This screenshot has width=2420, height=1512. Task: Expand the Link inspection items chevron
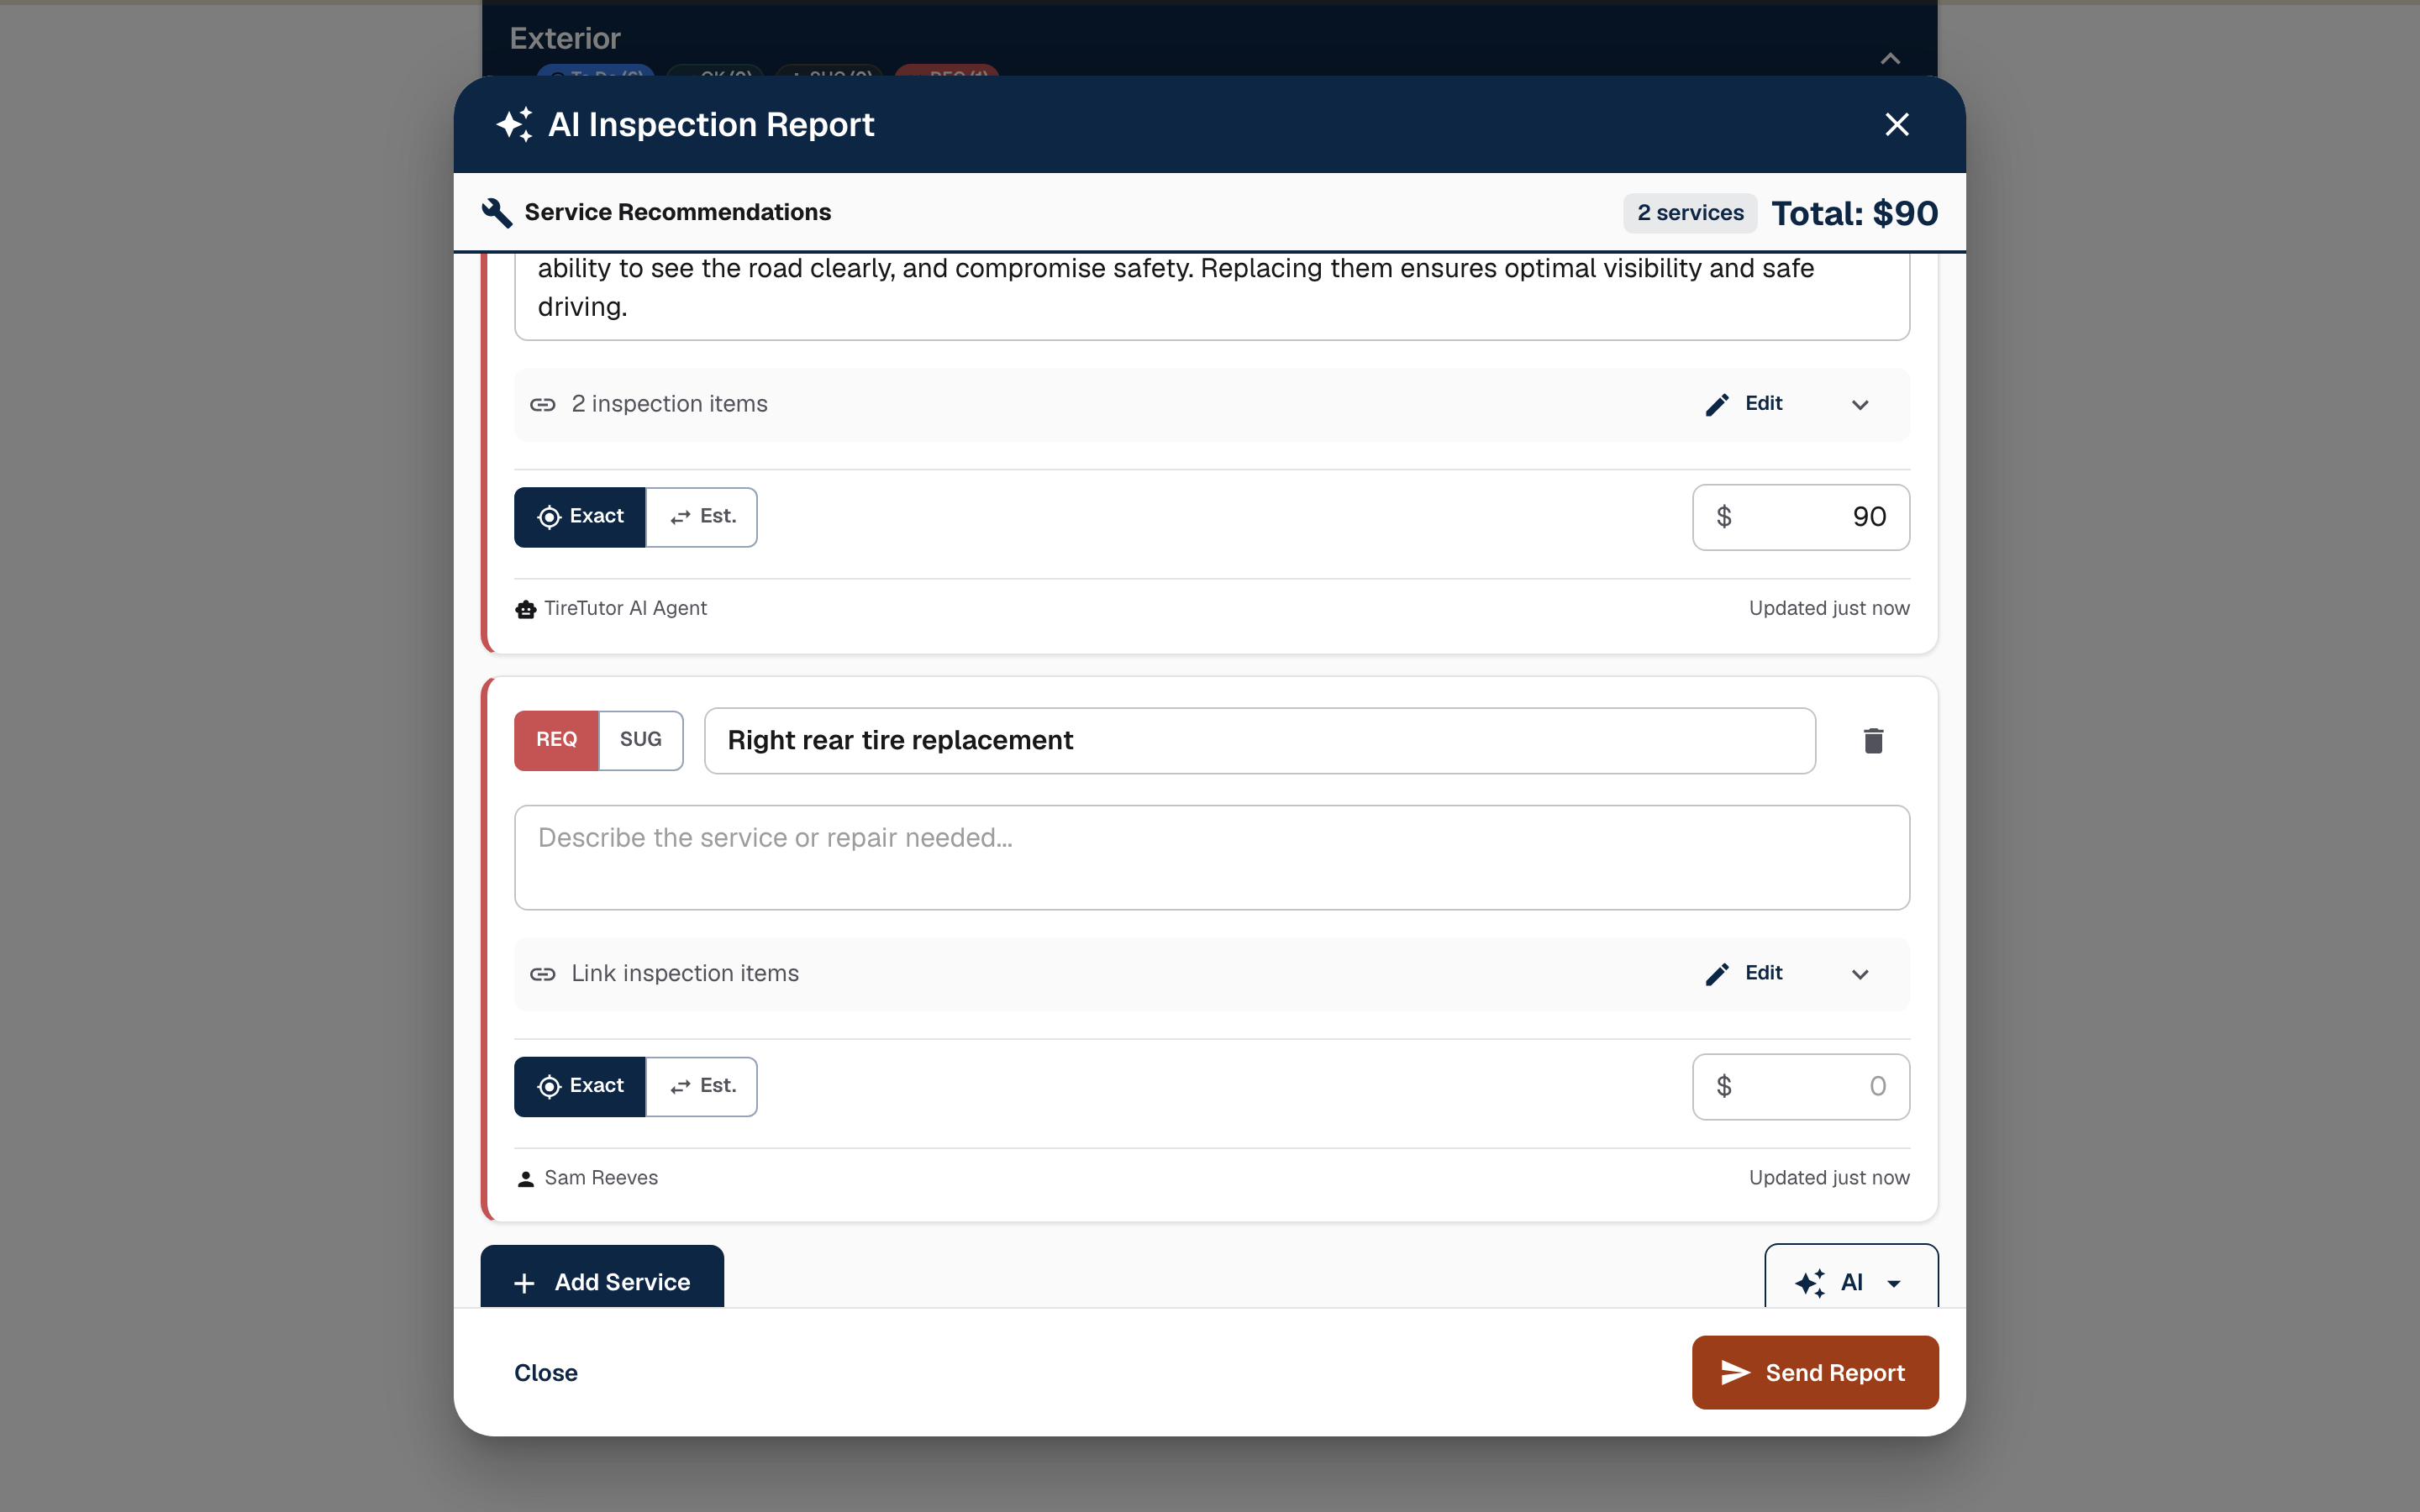click(1859, 974)
